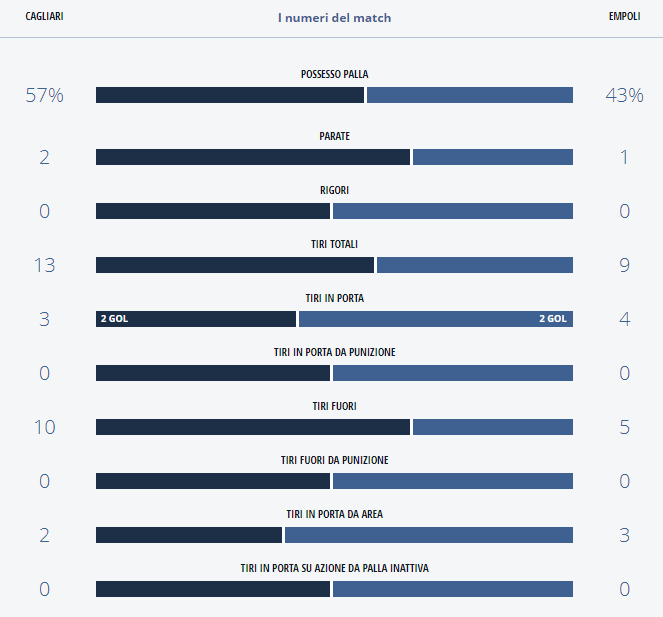Click Empoli's '2 GOL' label on the bar
Screen dimensions: 663x617
tap(553, 319)
